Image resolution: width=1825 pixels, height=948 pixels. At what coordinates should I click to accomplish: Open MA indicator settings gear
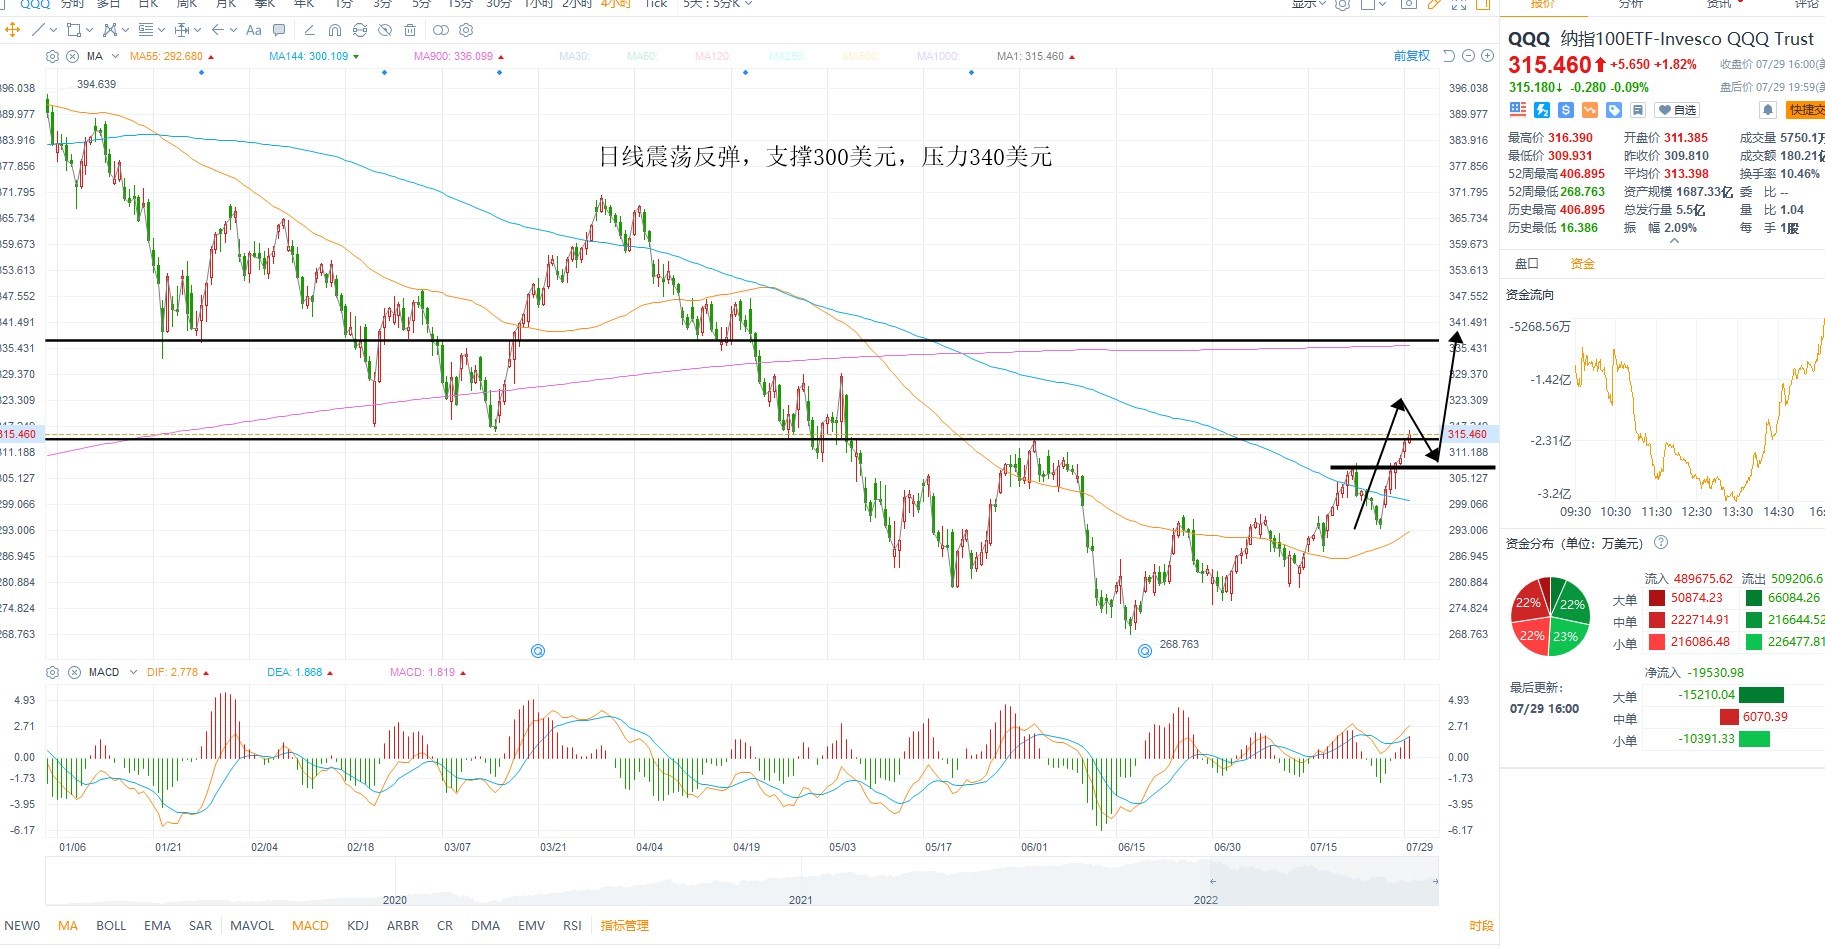pyautogui.click(x=53, y=56)
